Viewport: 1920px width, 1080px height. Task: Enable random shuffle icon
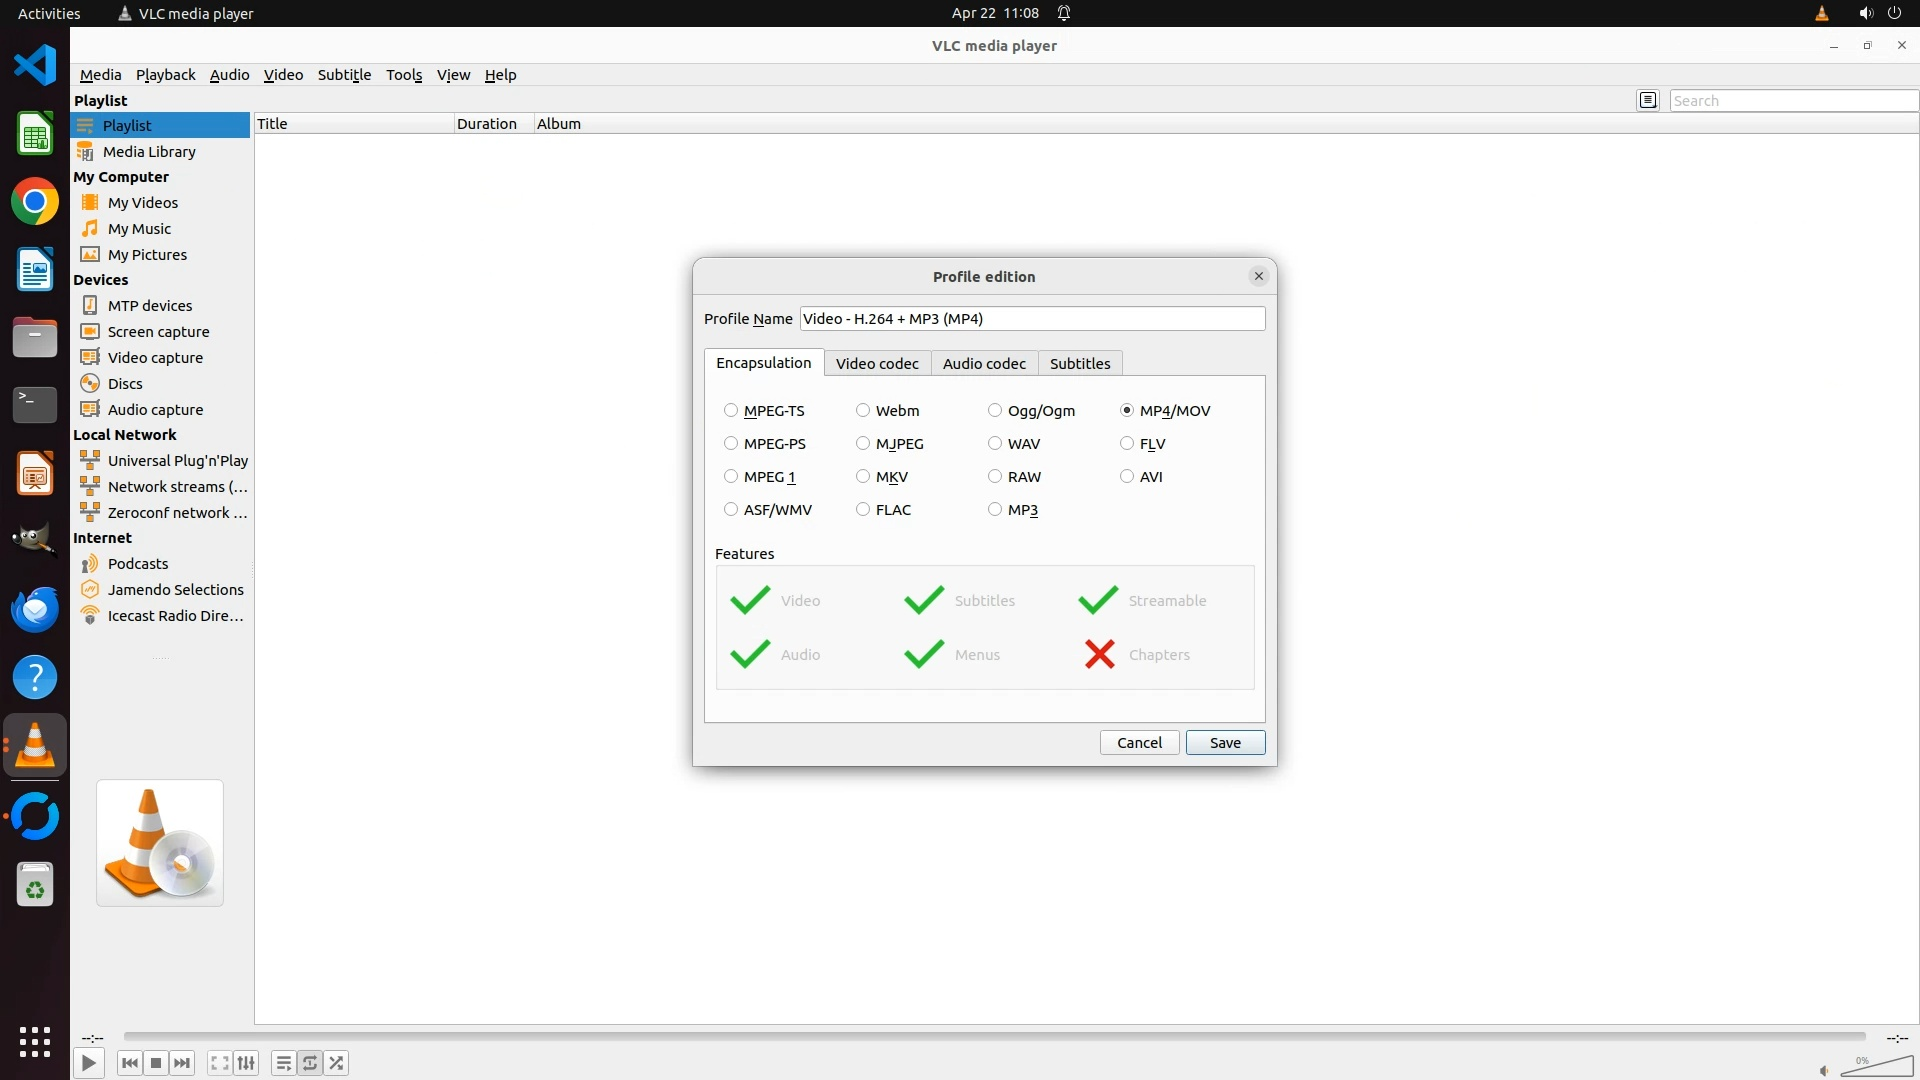click(x=337, y=1063)
